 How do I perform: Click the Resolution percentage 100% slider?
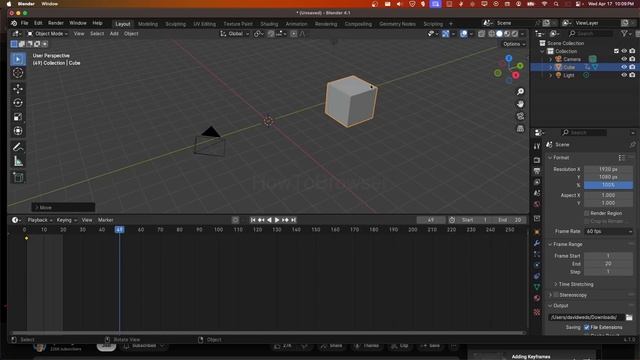coord(608,185)
